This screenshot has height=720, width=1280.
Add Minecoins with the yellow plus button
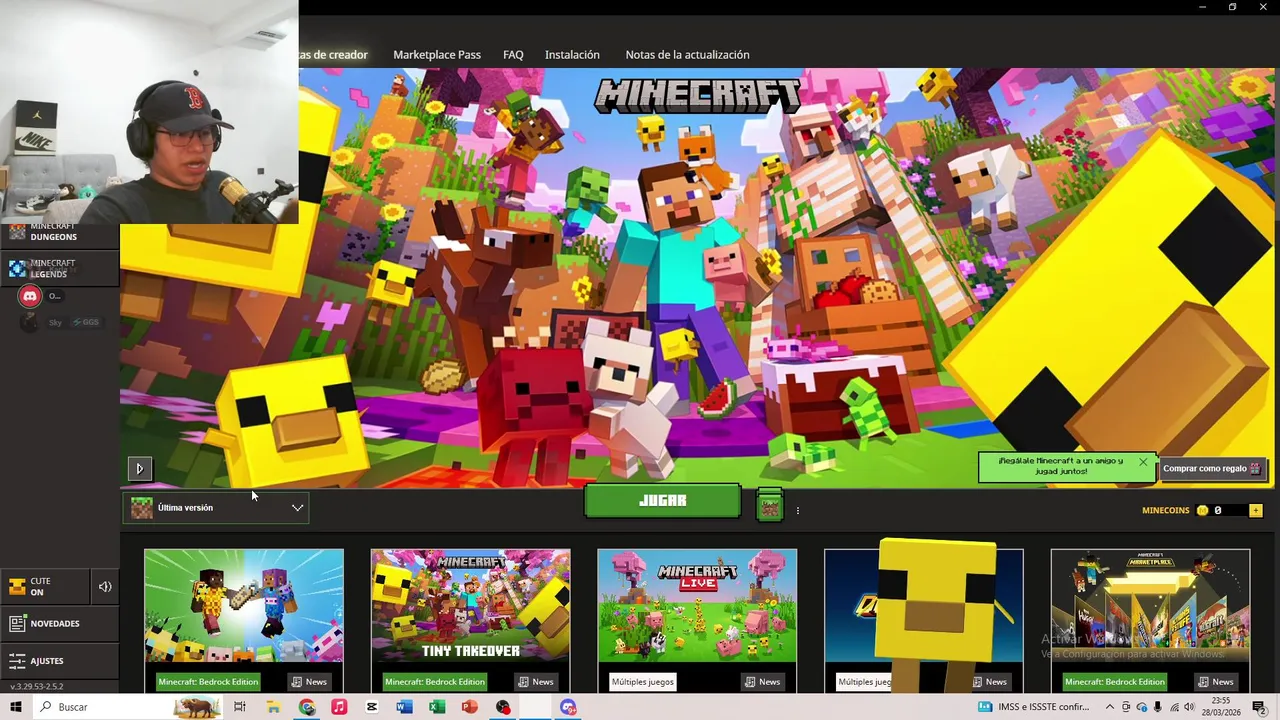point(1255,510)
